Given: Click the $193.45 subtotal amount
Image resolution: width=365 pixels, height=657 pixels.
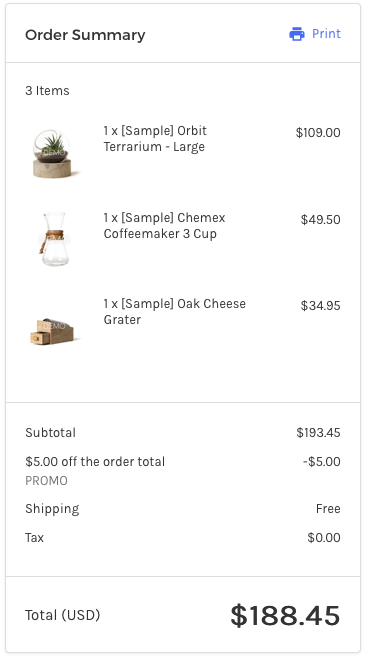Looking at the screenshot, I should click(x=318, y=432).
